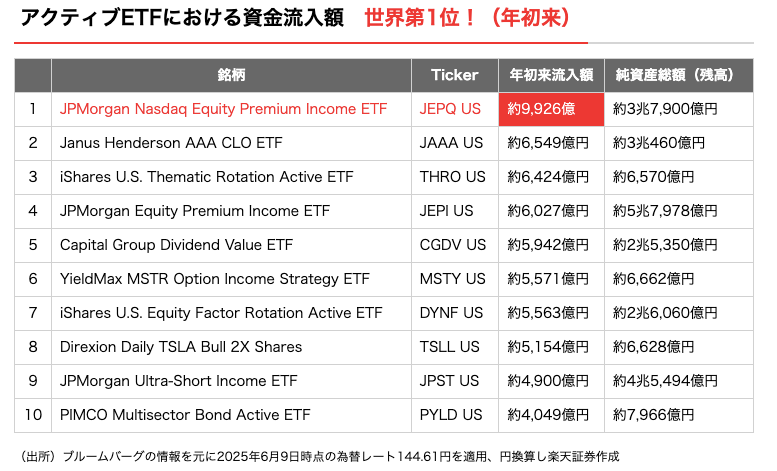Click the DYNF US ticker cell
The width and height of the screenshot is (777, 471).
452,313
